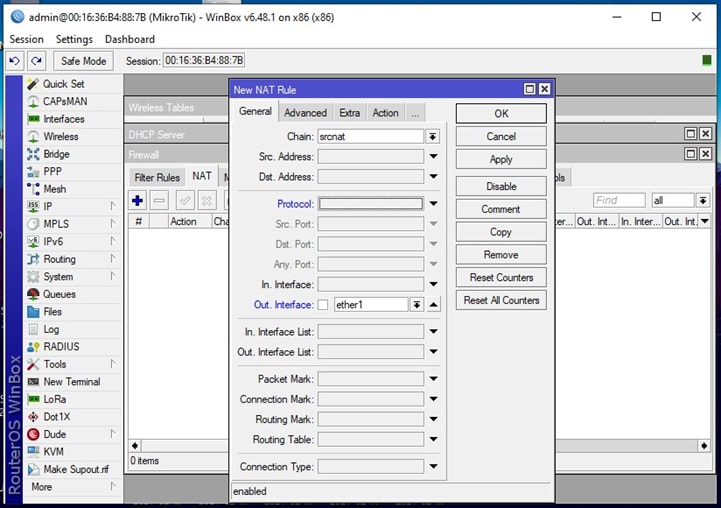Click Comment button
This screenshot has height=508, width=721.
tap(501, 209)
